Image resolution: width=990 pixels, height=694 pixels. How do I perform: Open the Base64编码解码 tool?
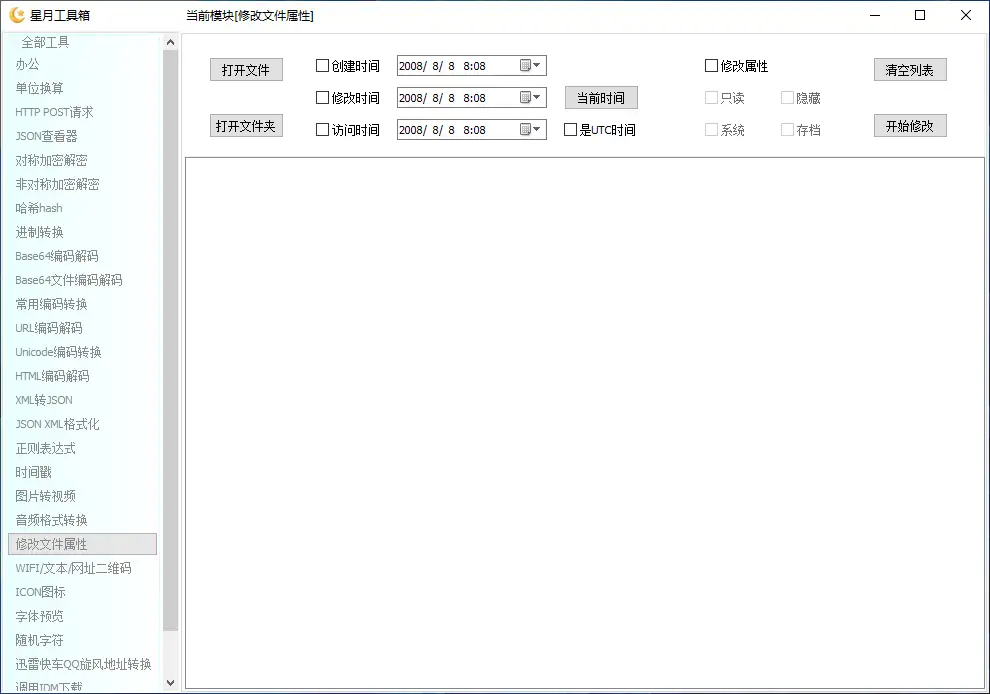pyautogui.click(x=57, y=256)
